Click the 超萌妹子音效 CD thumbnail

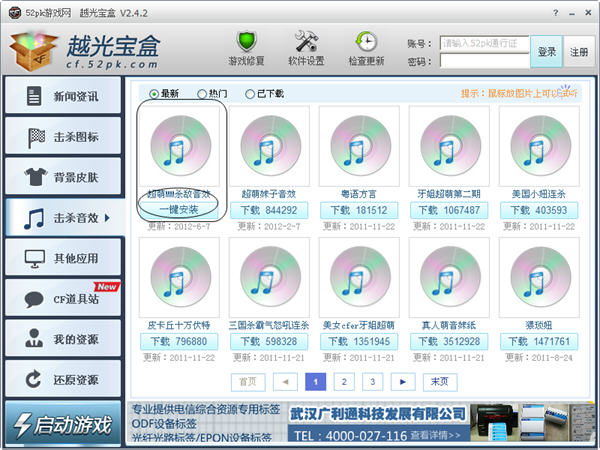coord(269,146)
